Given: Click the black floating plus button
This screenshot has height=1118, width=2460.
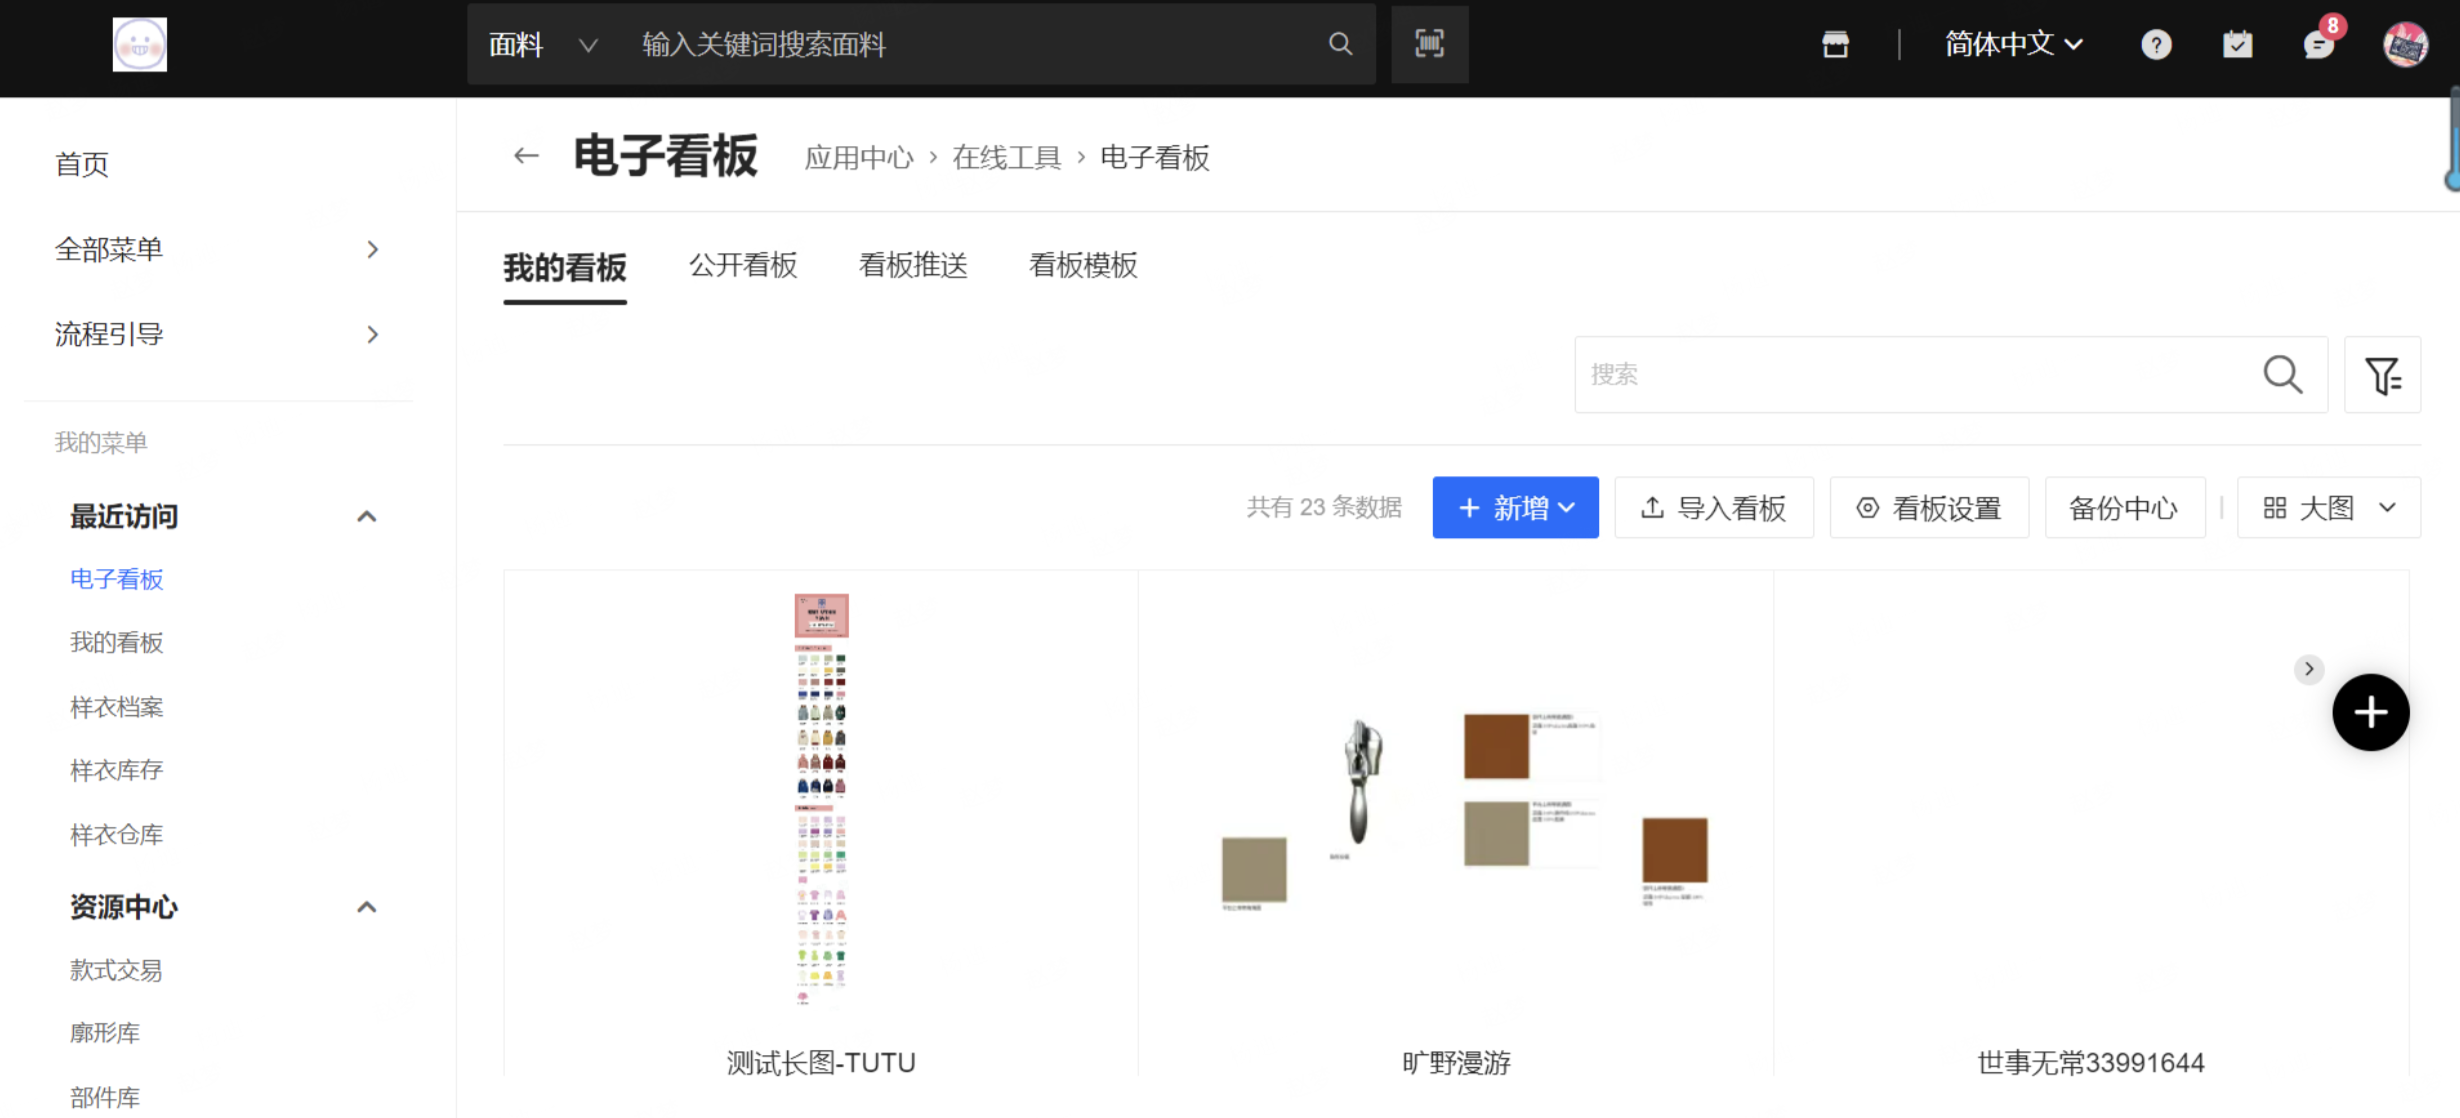Looking at the screenshot, I should pos(2370,712).
